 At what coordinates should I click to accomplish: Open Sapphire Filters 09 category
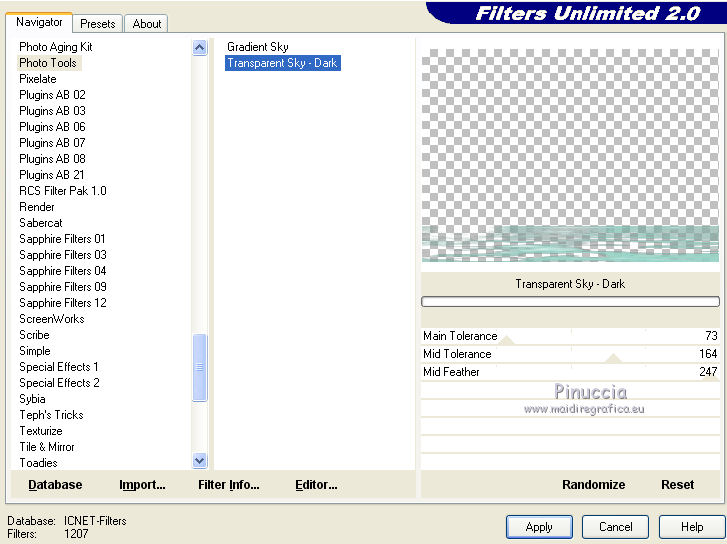(63, 287)
